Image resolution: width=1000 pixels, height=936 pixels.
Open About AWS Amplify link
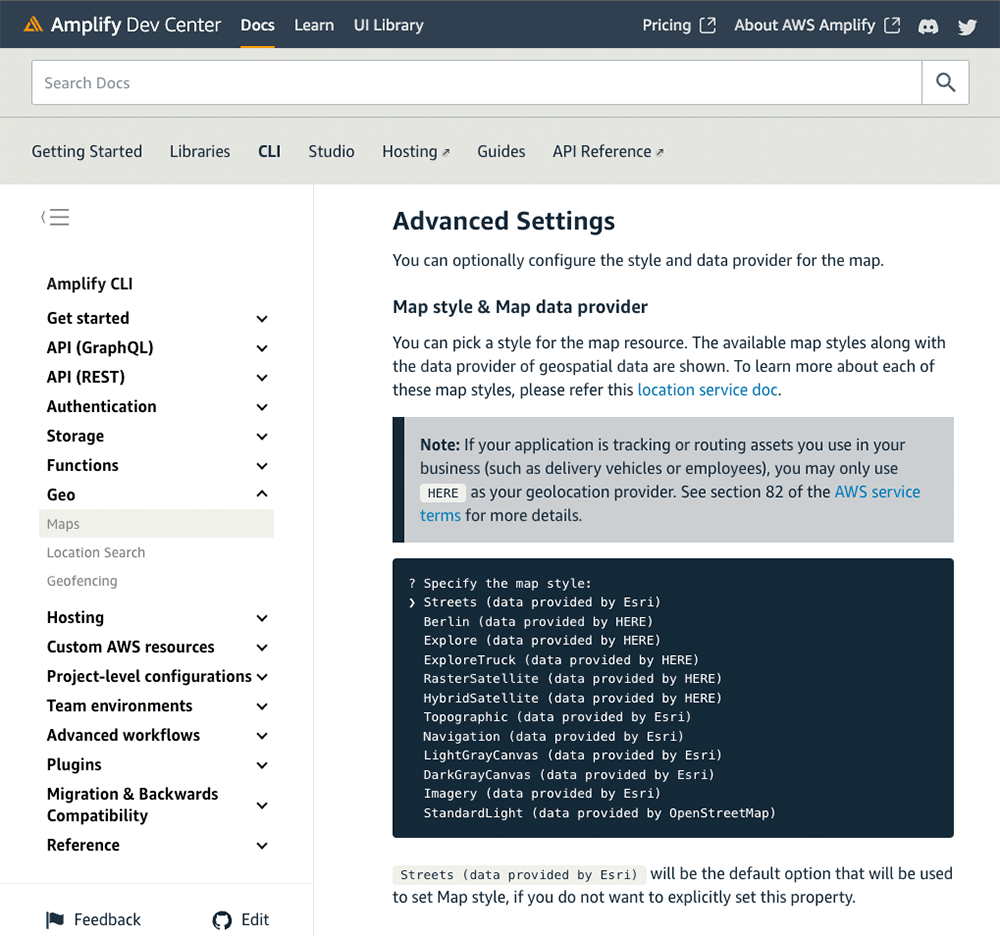804,25
